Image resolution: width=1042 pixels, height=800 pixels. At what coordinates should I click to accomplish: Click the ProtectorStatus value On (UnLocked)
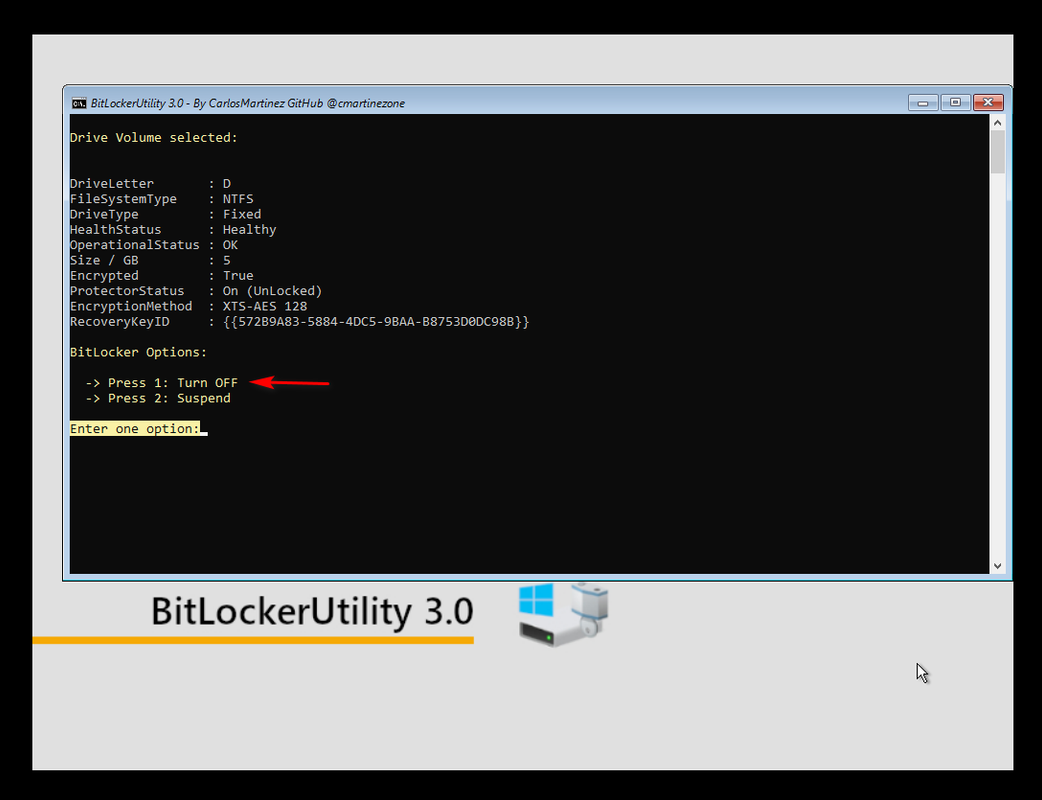(x=272, y=290)
